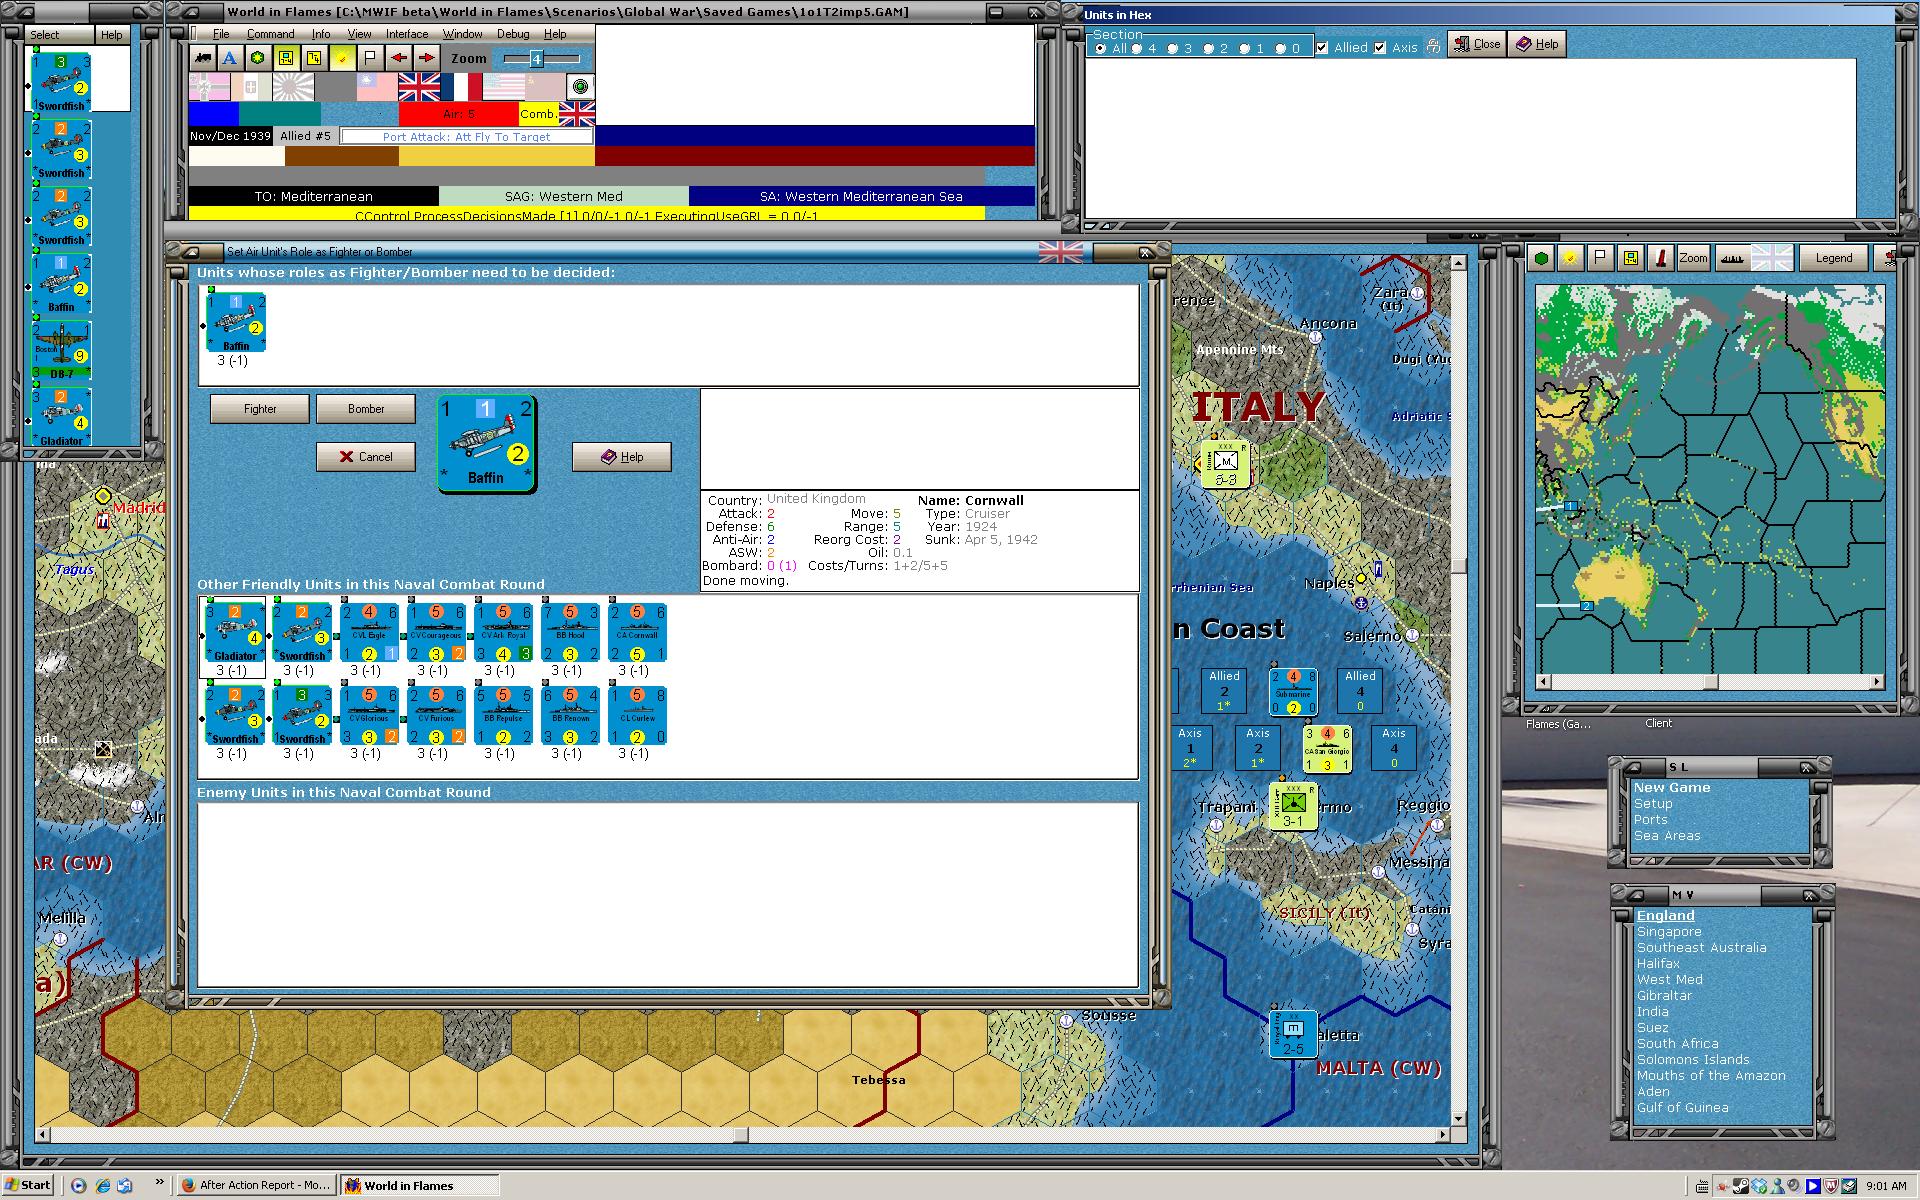Select the CV Ark Royal naval unit
This screenshot has width=1920, height=1200.
503,632
